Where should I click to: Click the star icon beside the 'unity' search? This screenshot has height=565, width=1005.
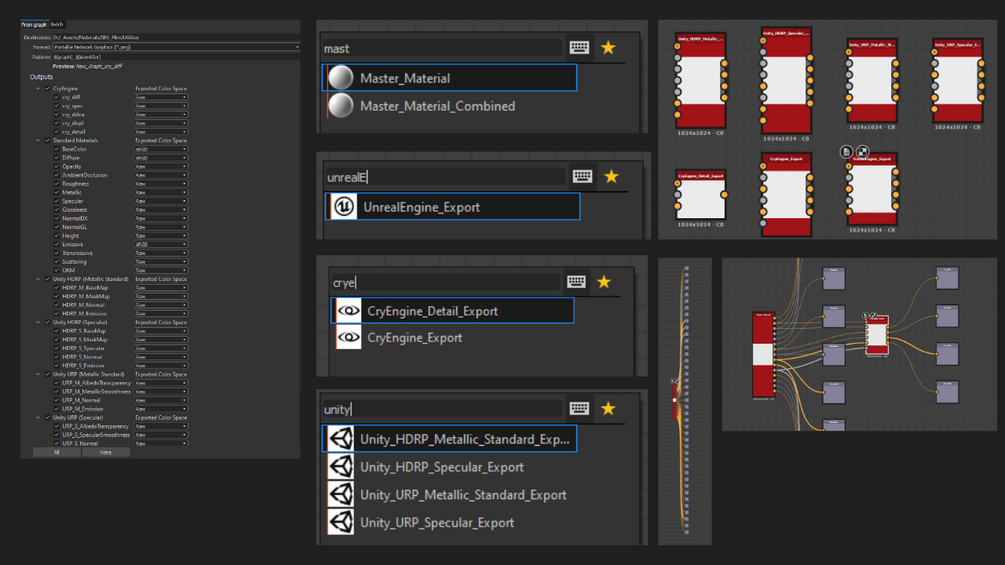608,409
